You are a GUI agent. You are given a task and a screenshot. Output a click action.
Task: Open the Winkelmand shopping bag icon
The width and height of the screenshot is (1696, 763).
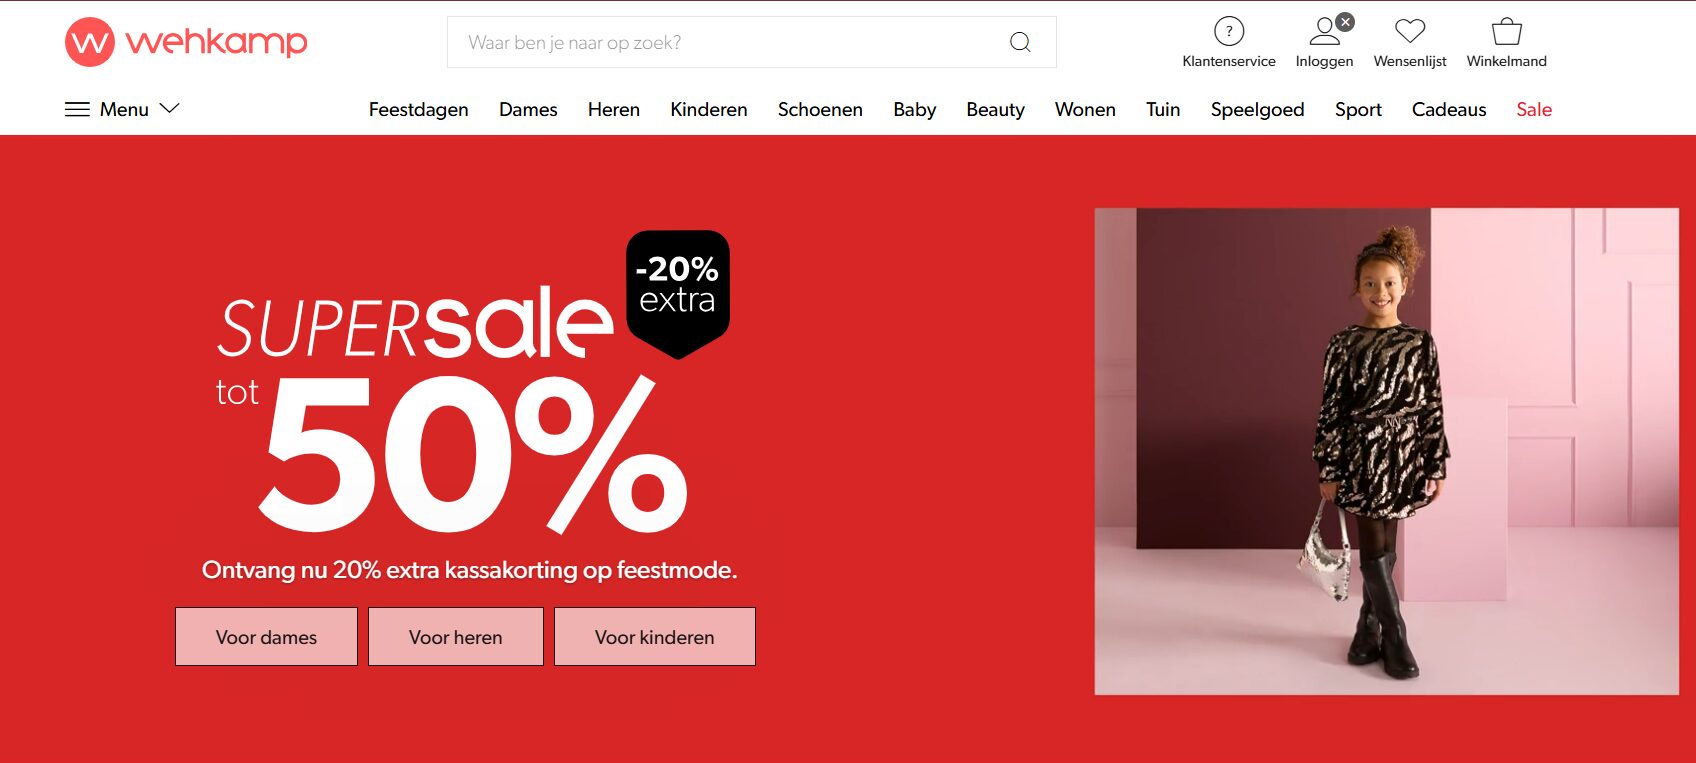pos(1506,31)
